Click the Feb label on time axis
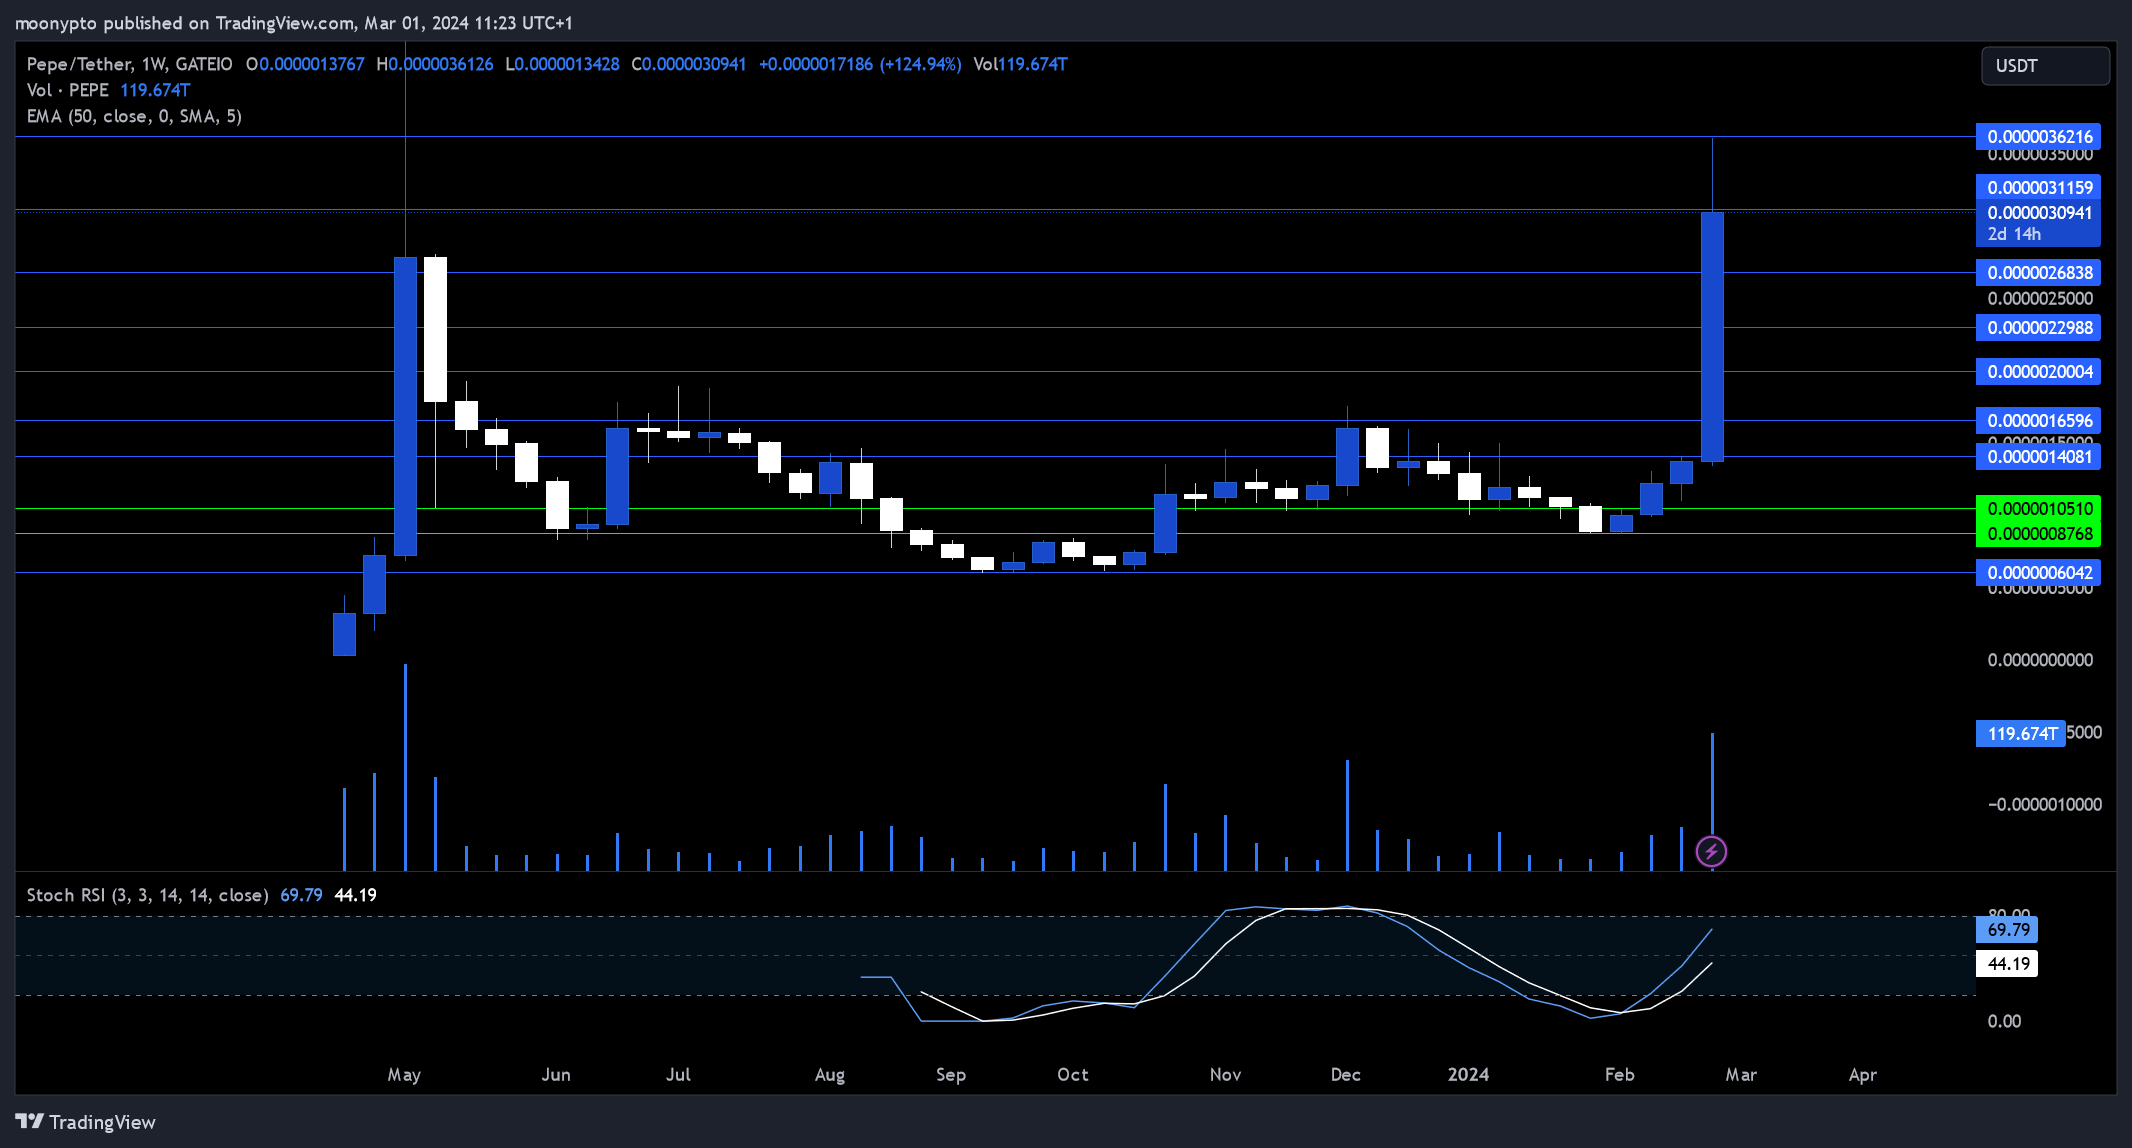2132x1148 pixels. click(x=1620, y=1075)
